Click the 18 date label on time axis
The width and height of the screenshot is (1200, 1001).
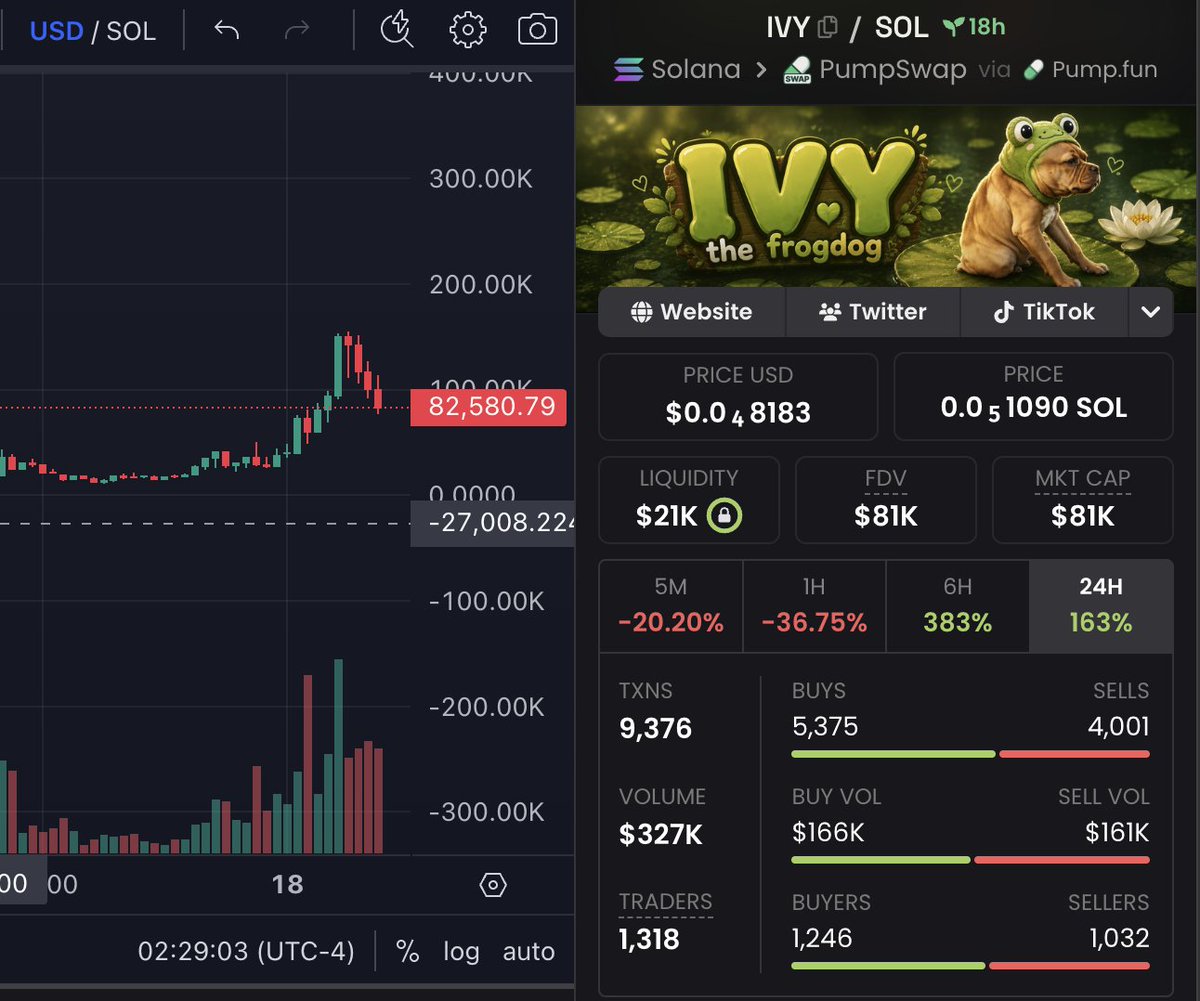pos(287,885)
